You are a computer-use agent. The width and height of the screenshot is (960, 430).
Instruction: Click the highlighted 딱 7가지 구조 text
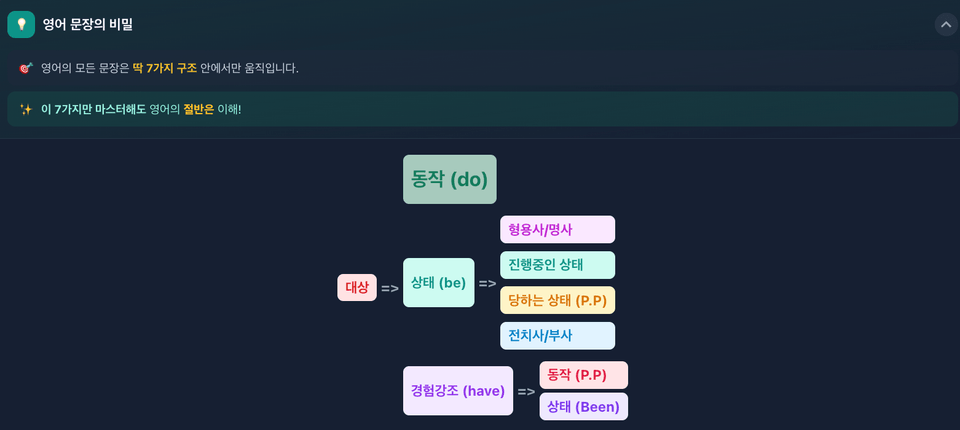pos(165,69)
